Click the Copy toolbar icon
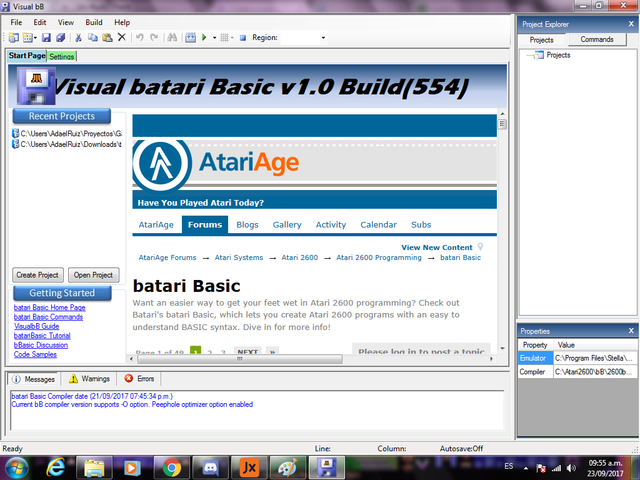640x480 pixels. pos(92,38)
